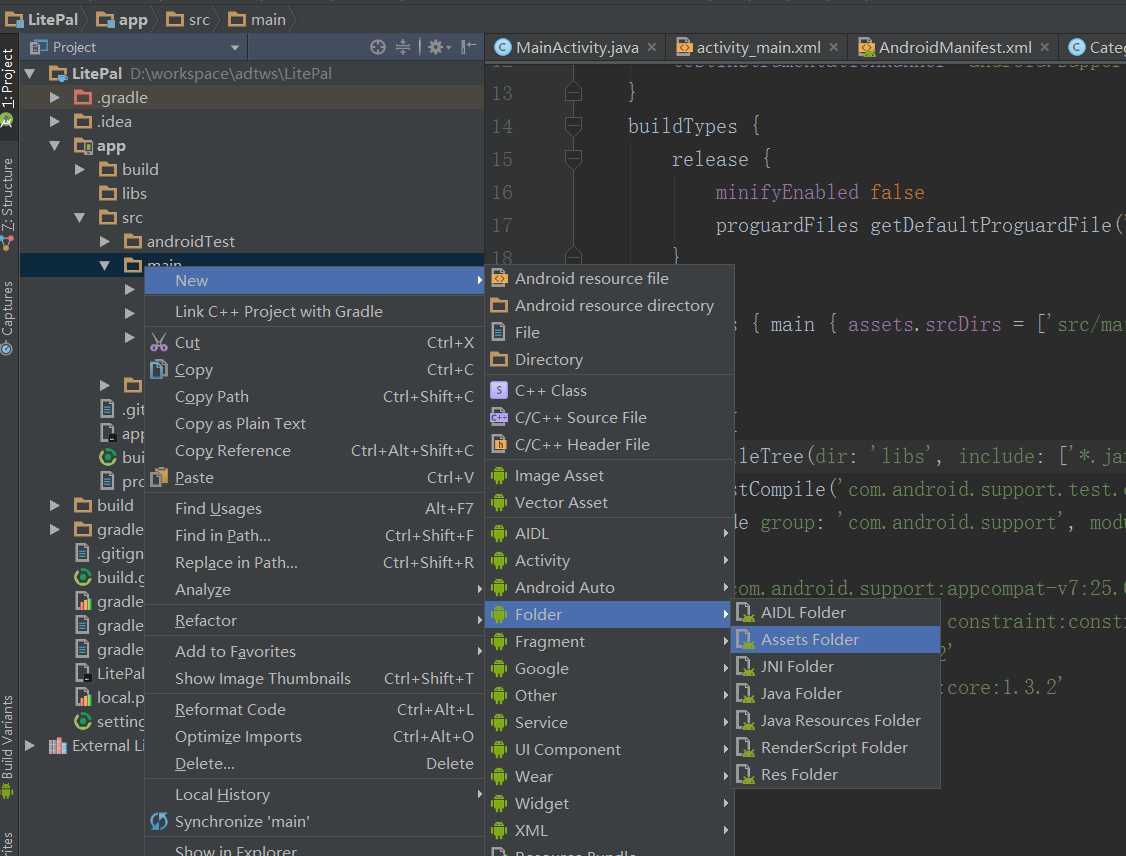The height and width of the screenshot is (856, 1126).
Task: Click the fold marker on line 15
Action: click(573, 159)
